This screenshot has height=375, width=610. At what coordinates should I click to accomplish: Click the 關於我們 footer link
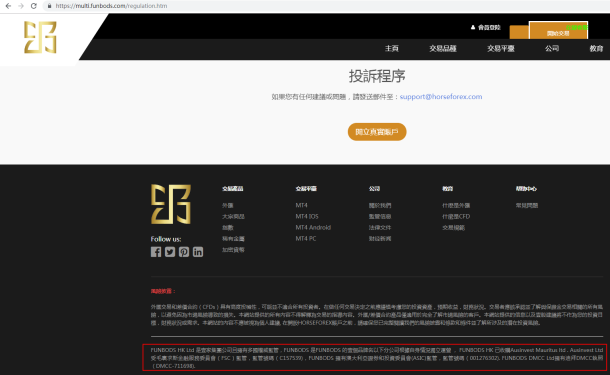(380, 205)
